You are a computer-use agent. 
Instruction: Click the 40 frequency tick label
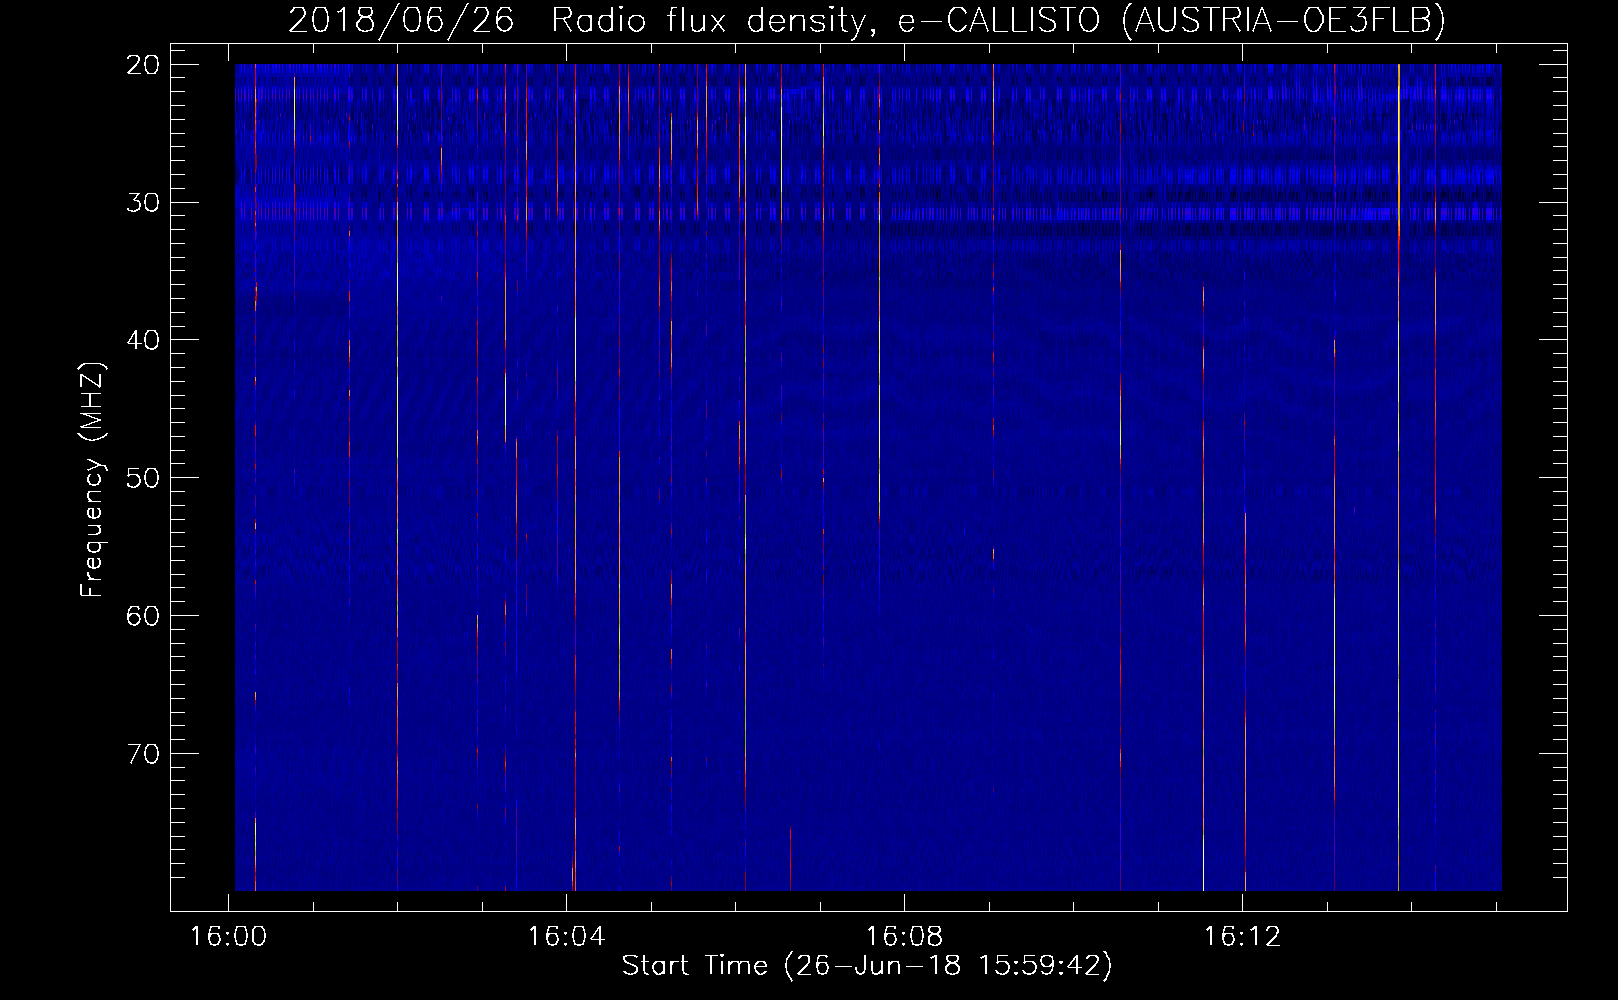143,340
